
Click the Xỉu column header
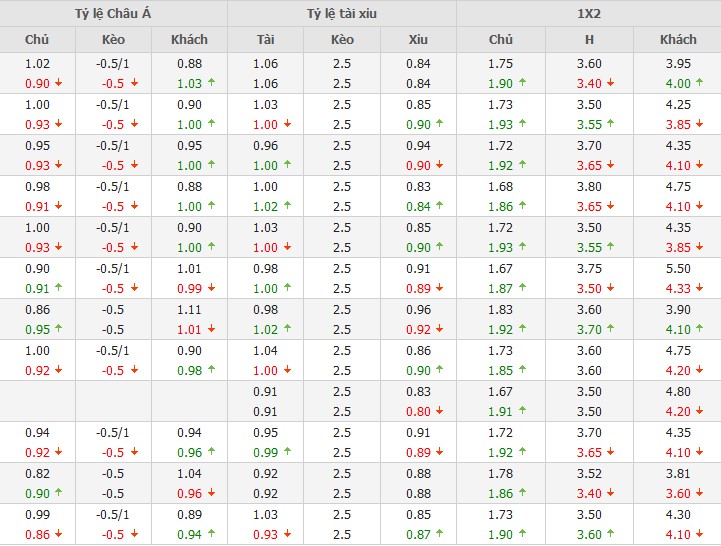418,40
